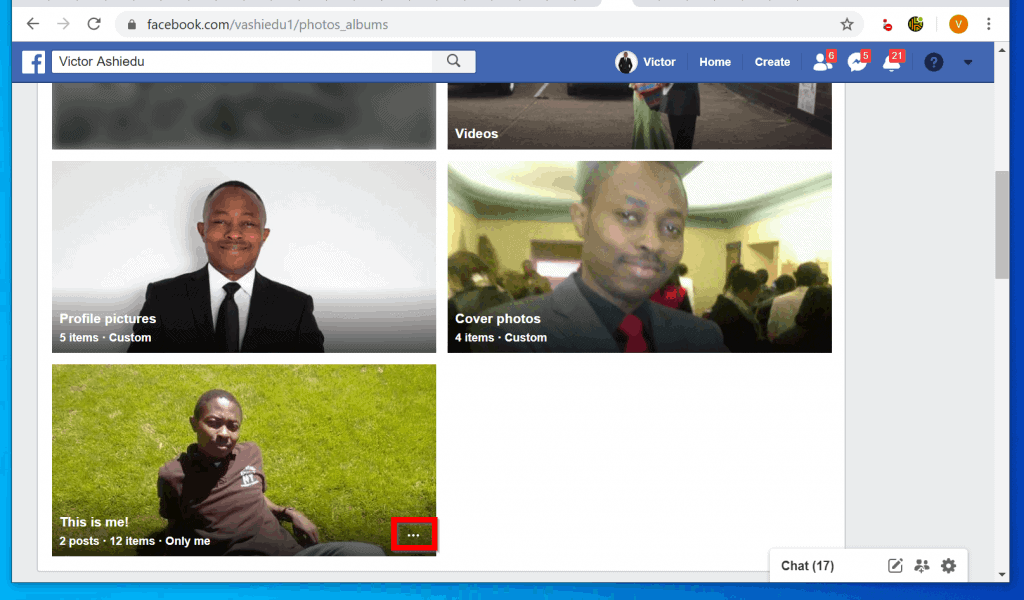
Task: Open the 'This is me!' album
Action: click(x=244, y=460)
